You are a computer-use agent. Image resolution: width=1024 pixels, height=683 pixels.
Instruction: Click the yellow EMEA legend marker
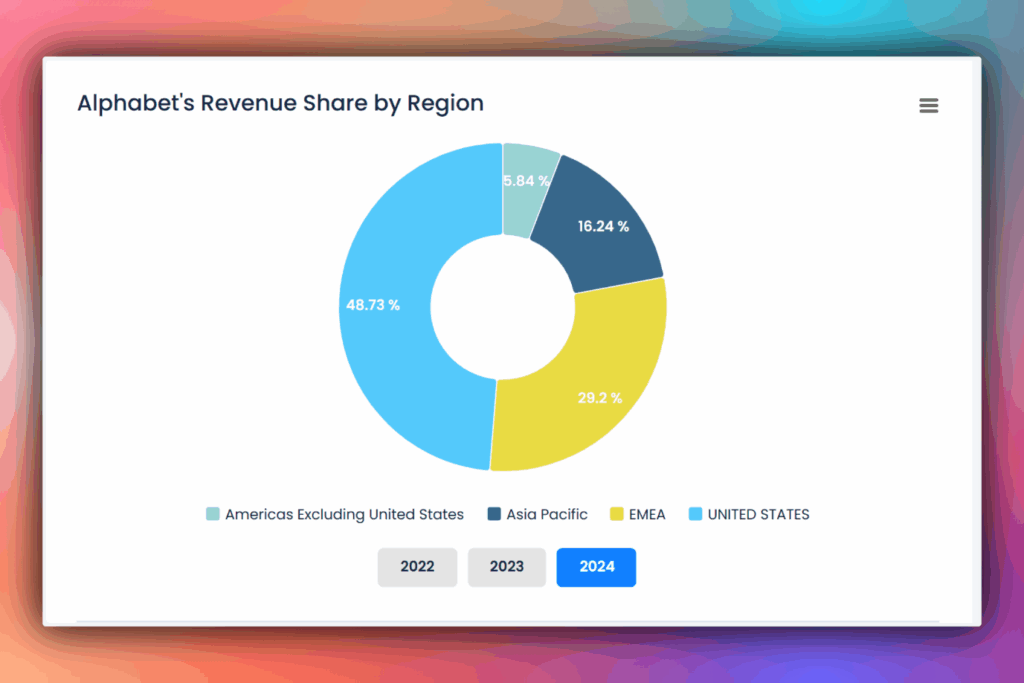616,513
